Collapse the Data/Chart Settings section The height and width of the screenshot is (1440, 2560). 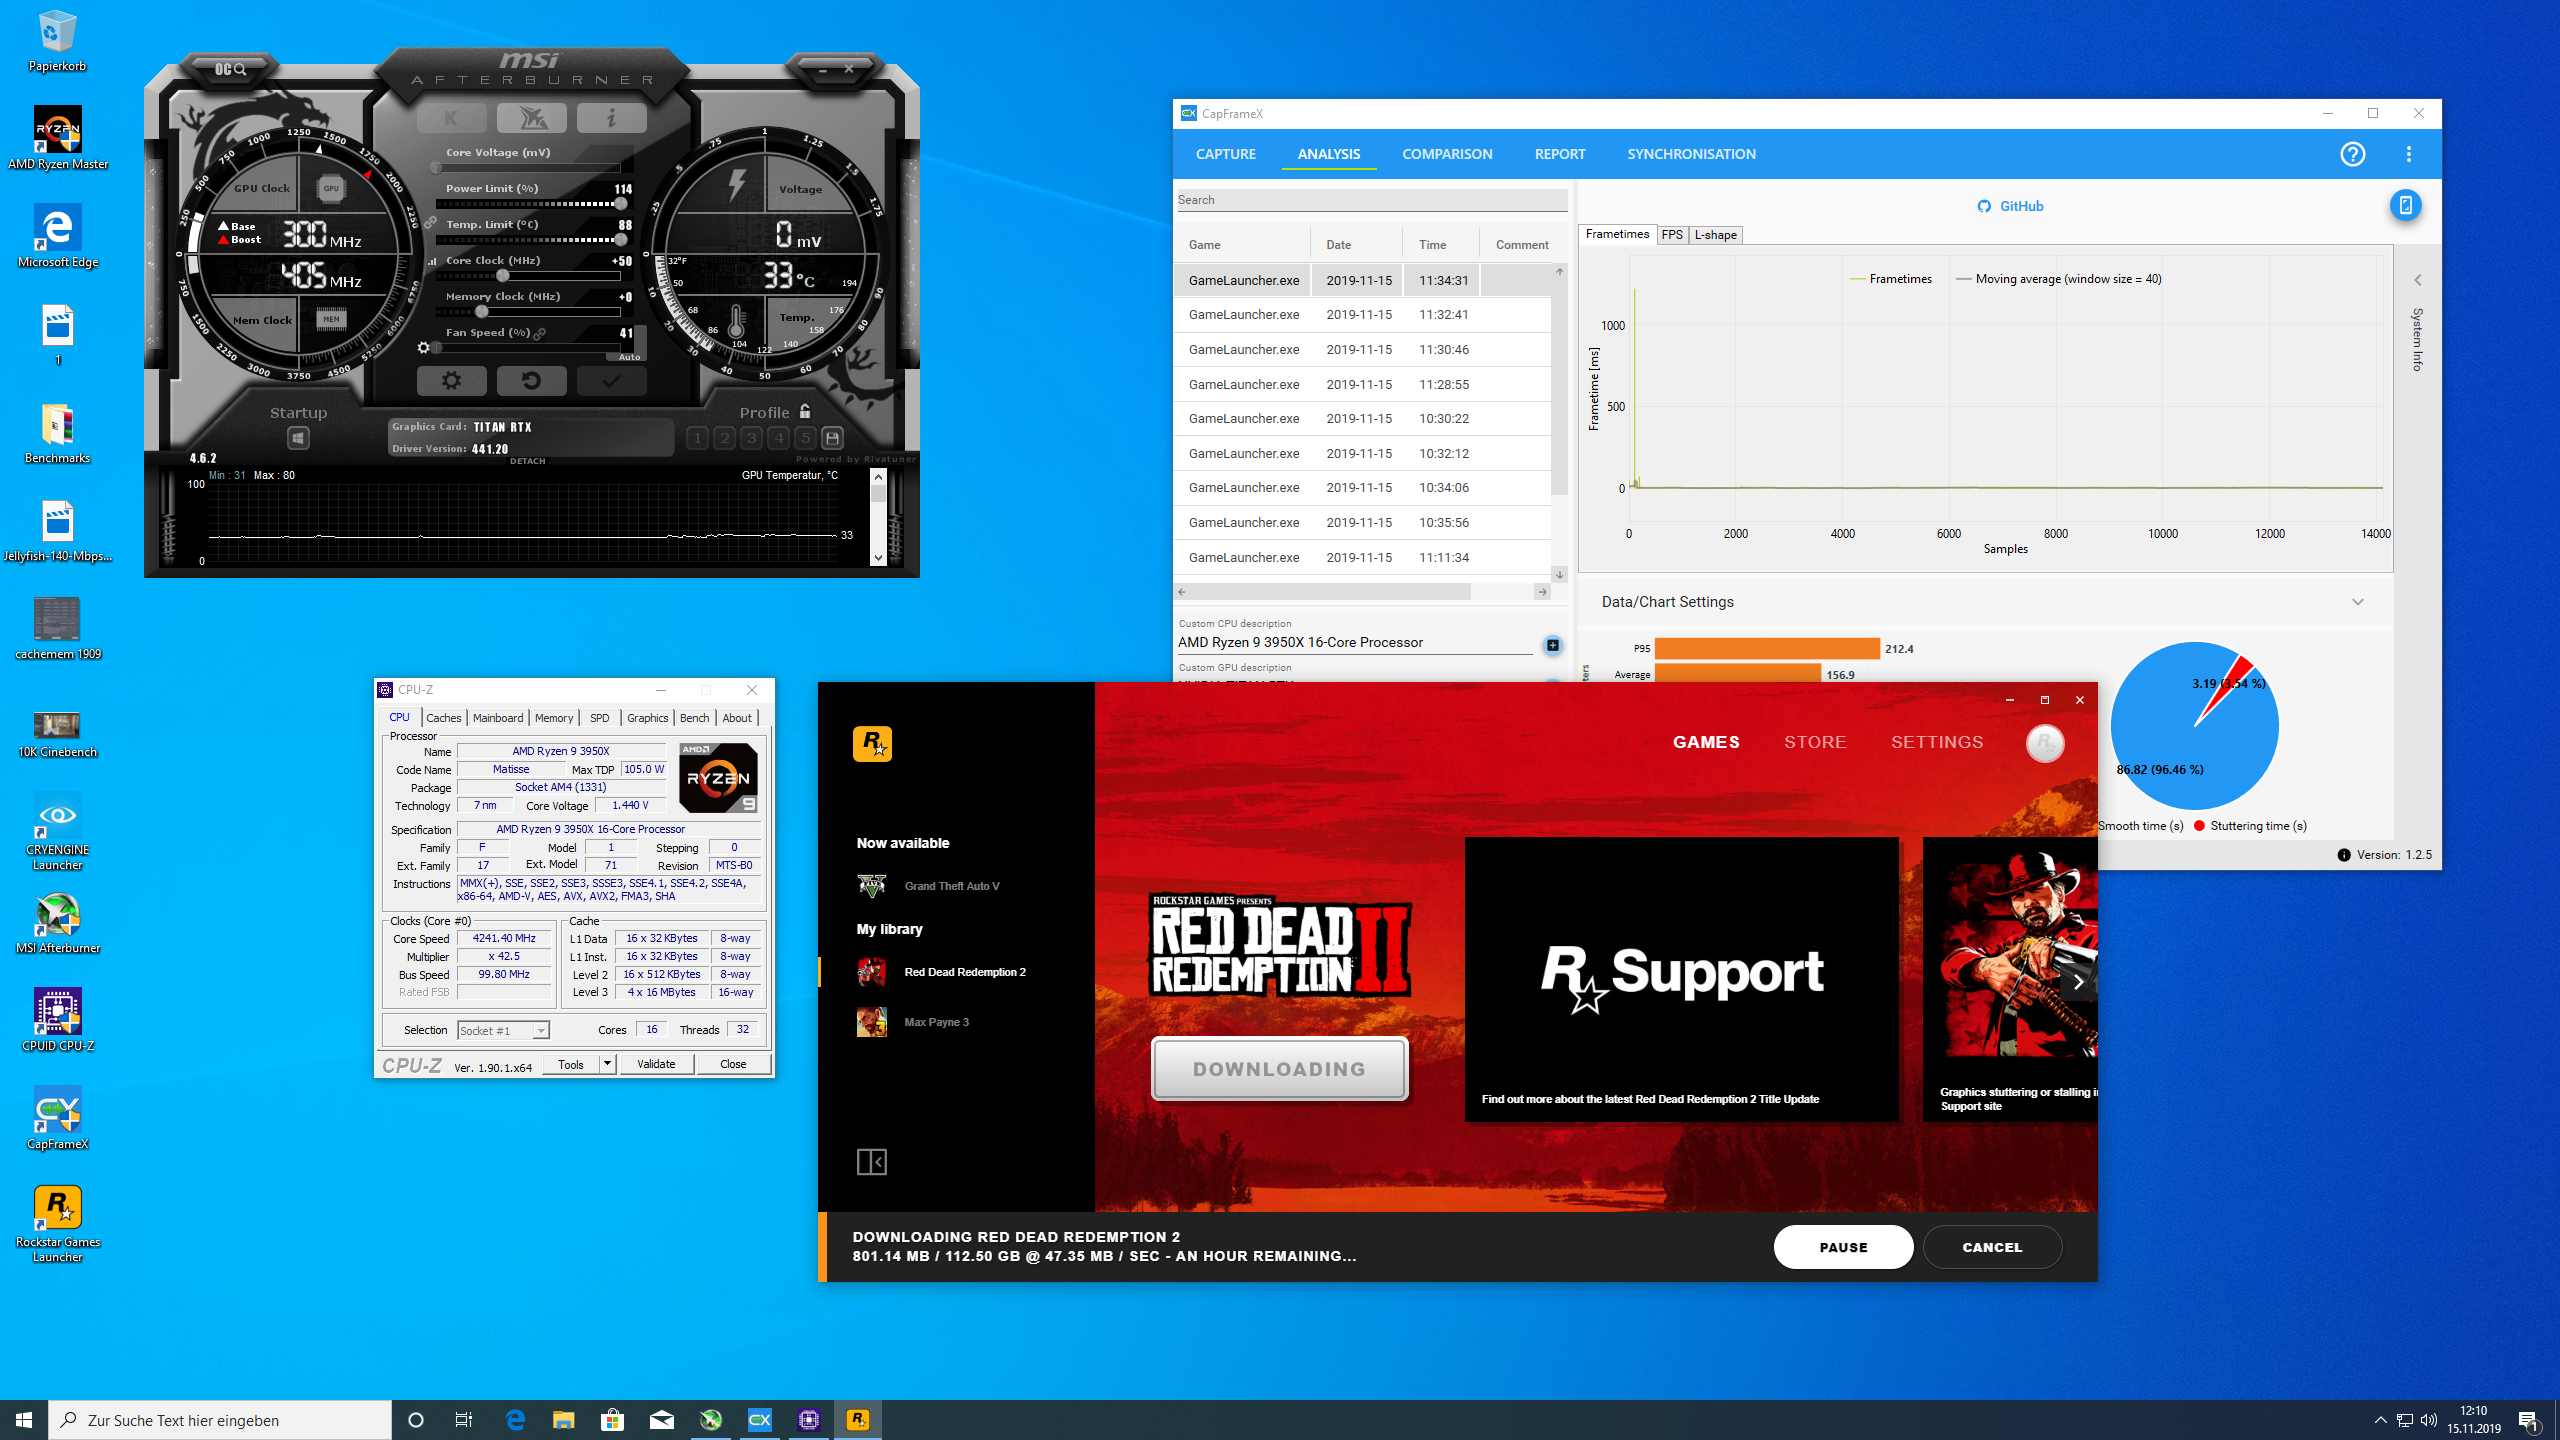click(2359, 601)
